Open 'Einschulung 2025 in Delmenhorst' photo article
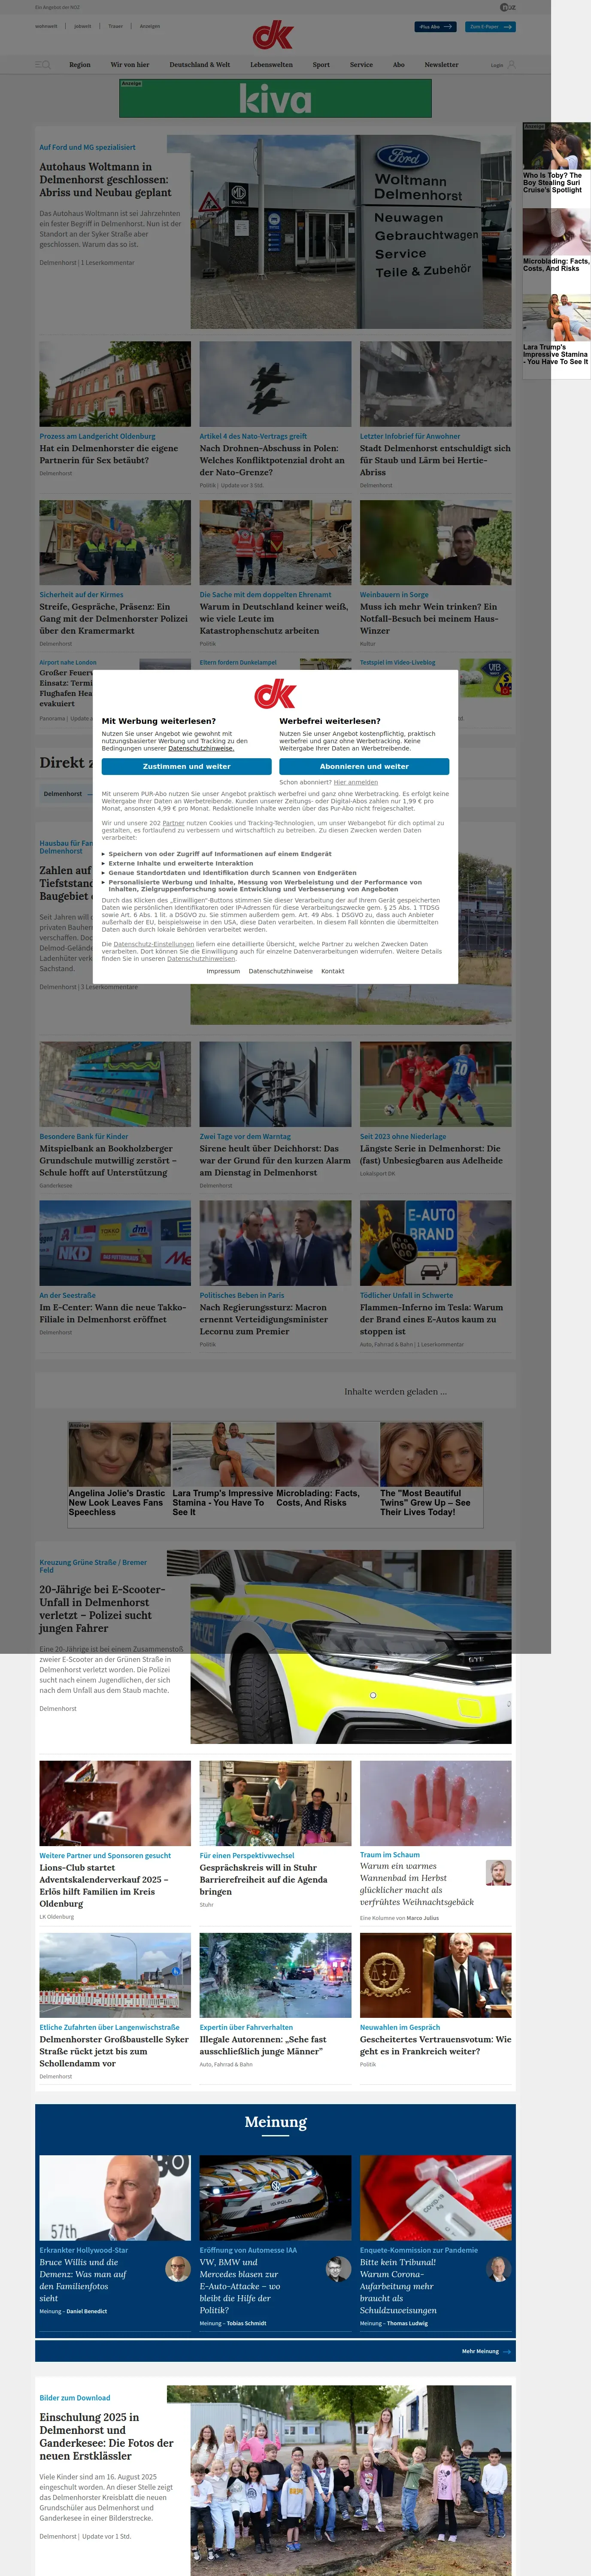Screen dimensions: 591x2576 coord(106,2436)
